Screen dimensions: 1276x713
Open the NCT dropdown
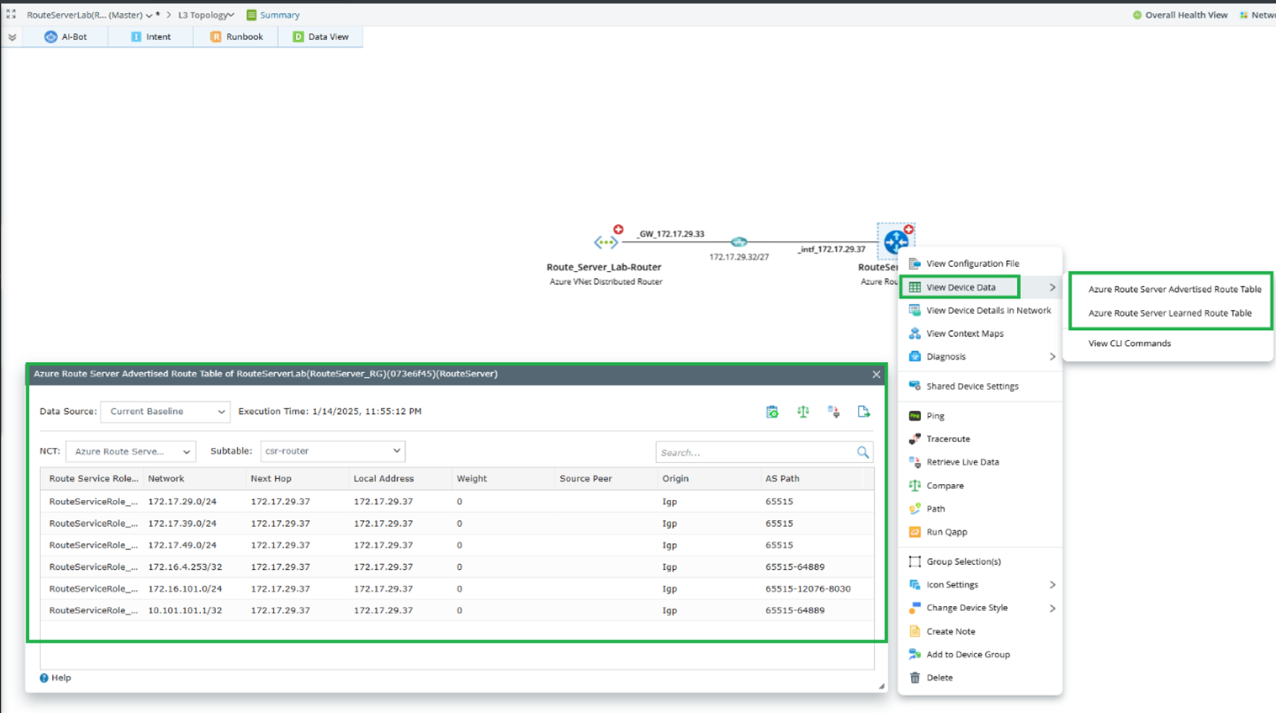(131, 452)
